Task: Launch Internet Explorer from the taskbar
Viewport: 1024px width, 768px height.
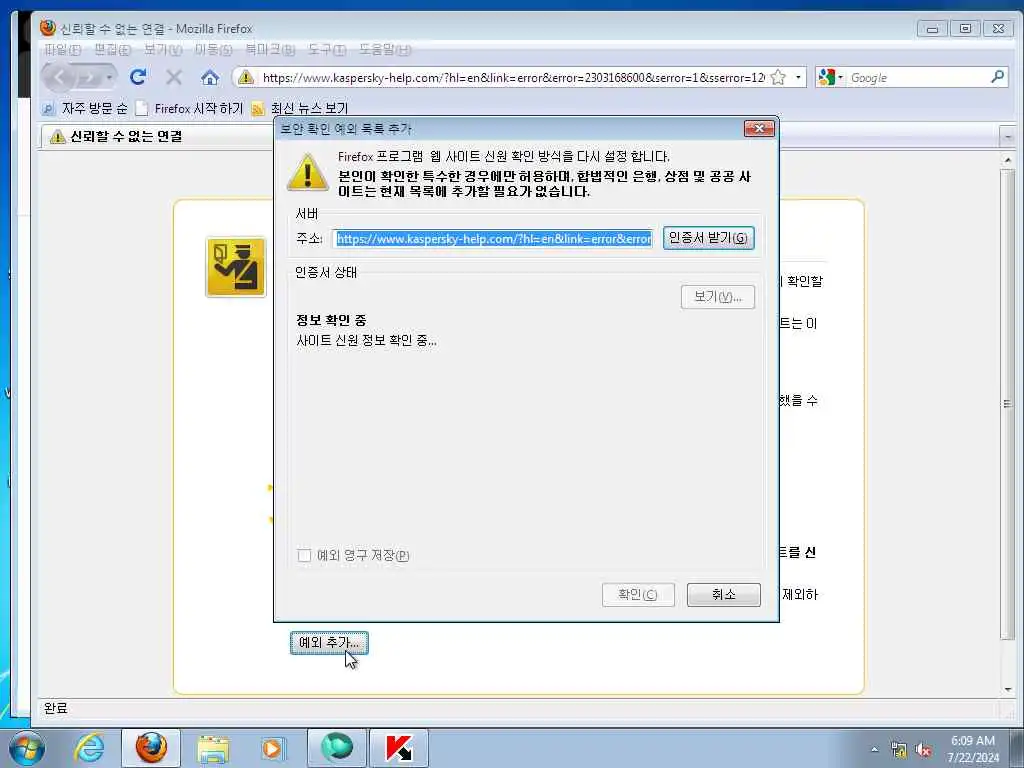Action: coord(89,748)
